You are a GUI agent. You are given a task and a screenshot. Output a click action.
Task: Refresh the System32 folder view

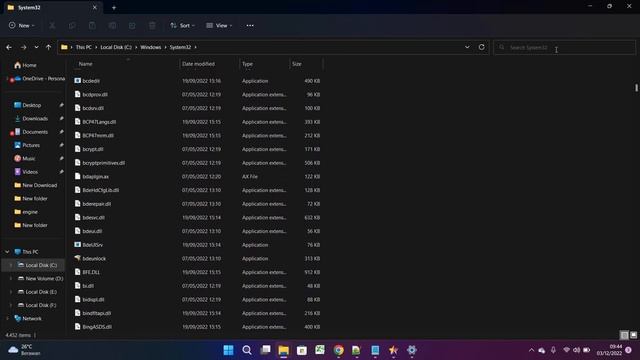pos(482,47)
